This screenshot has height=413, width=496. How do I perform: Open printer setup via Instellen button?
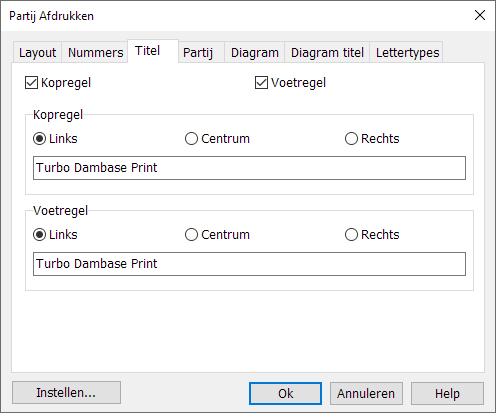(x=66, y=393)
